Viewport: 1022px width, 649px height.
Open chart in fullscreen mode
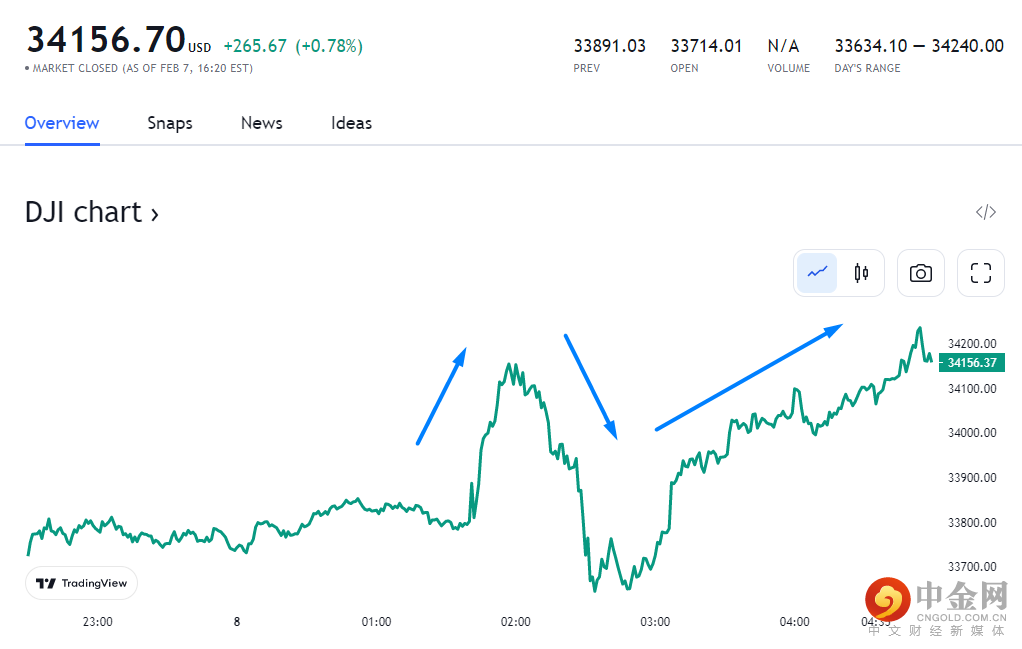coord(981,273)
